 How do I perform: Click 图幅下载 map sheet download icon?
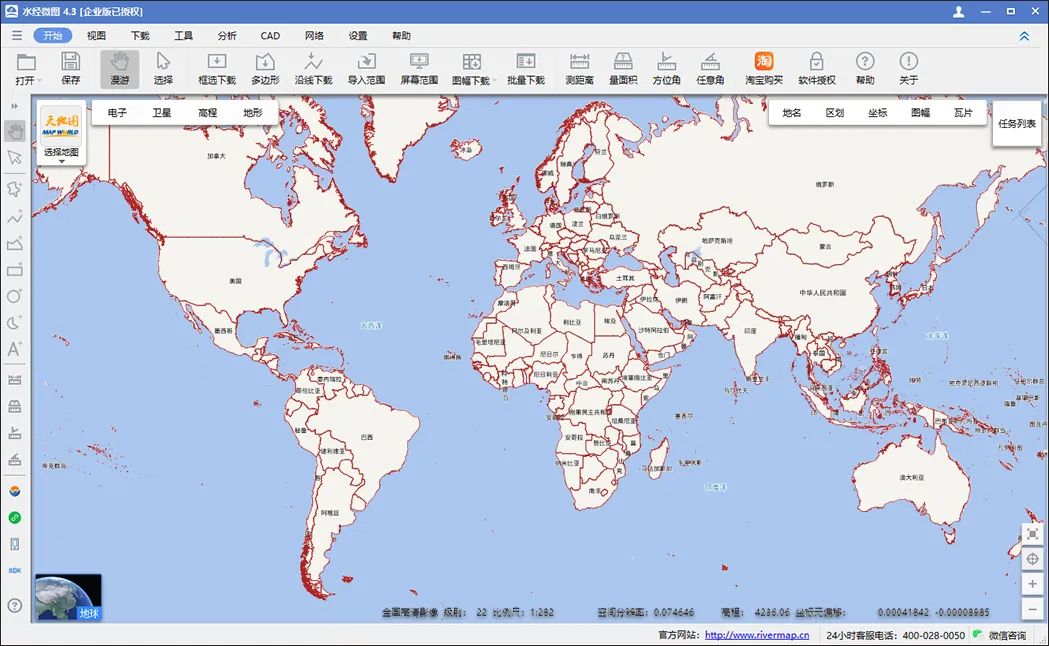click(x=471, y=62)
